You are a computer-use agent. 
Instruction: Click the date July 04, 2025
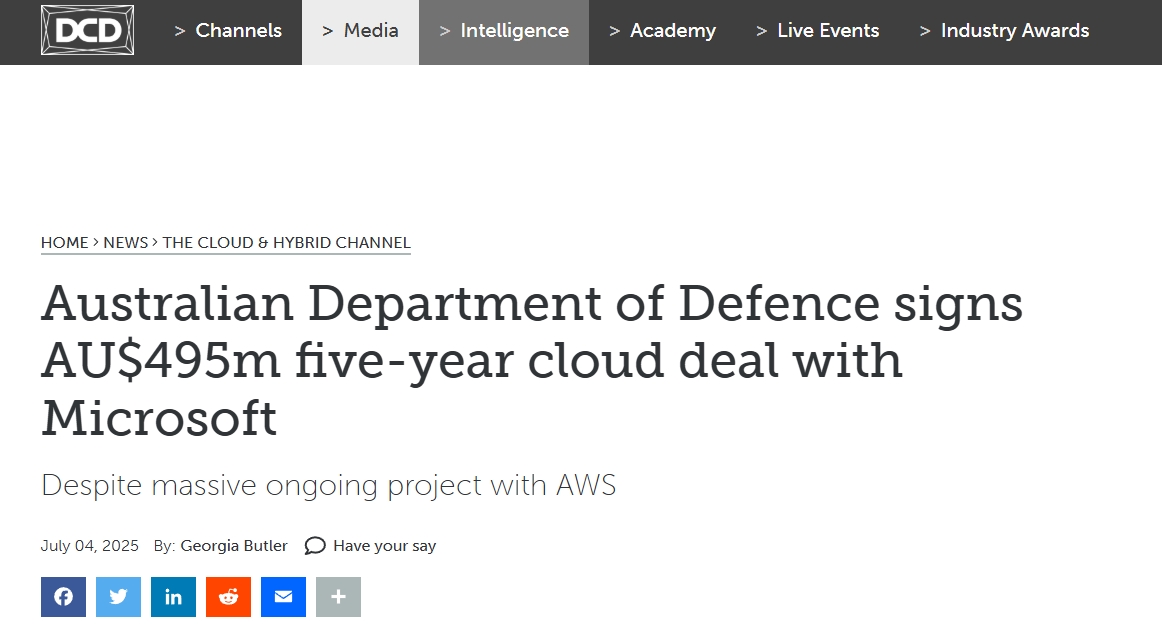[90, 546]
